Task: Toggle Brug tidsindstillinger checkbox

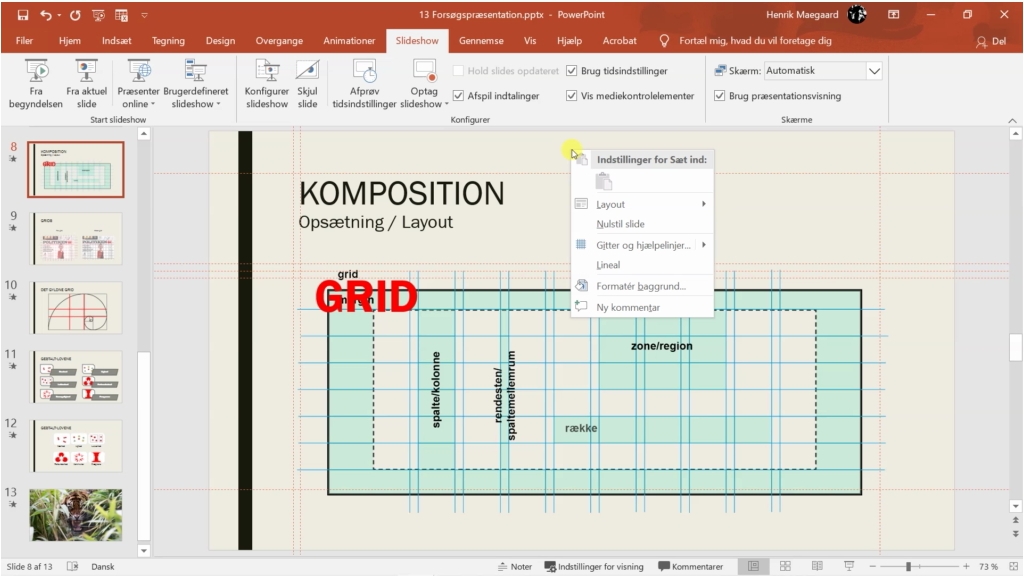Action: pos(571,70)
